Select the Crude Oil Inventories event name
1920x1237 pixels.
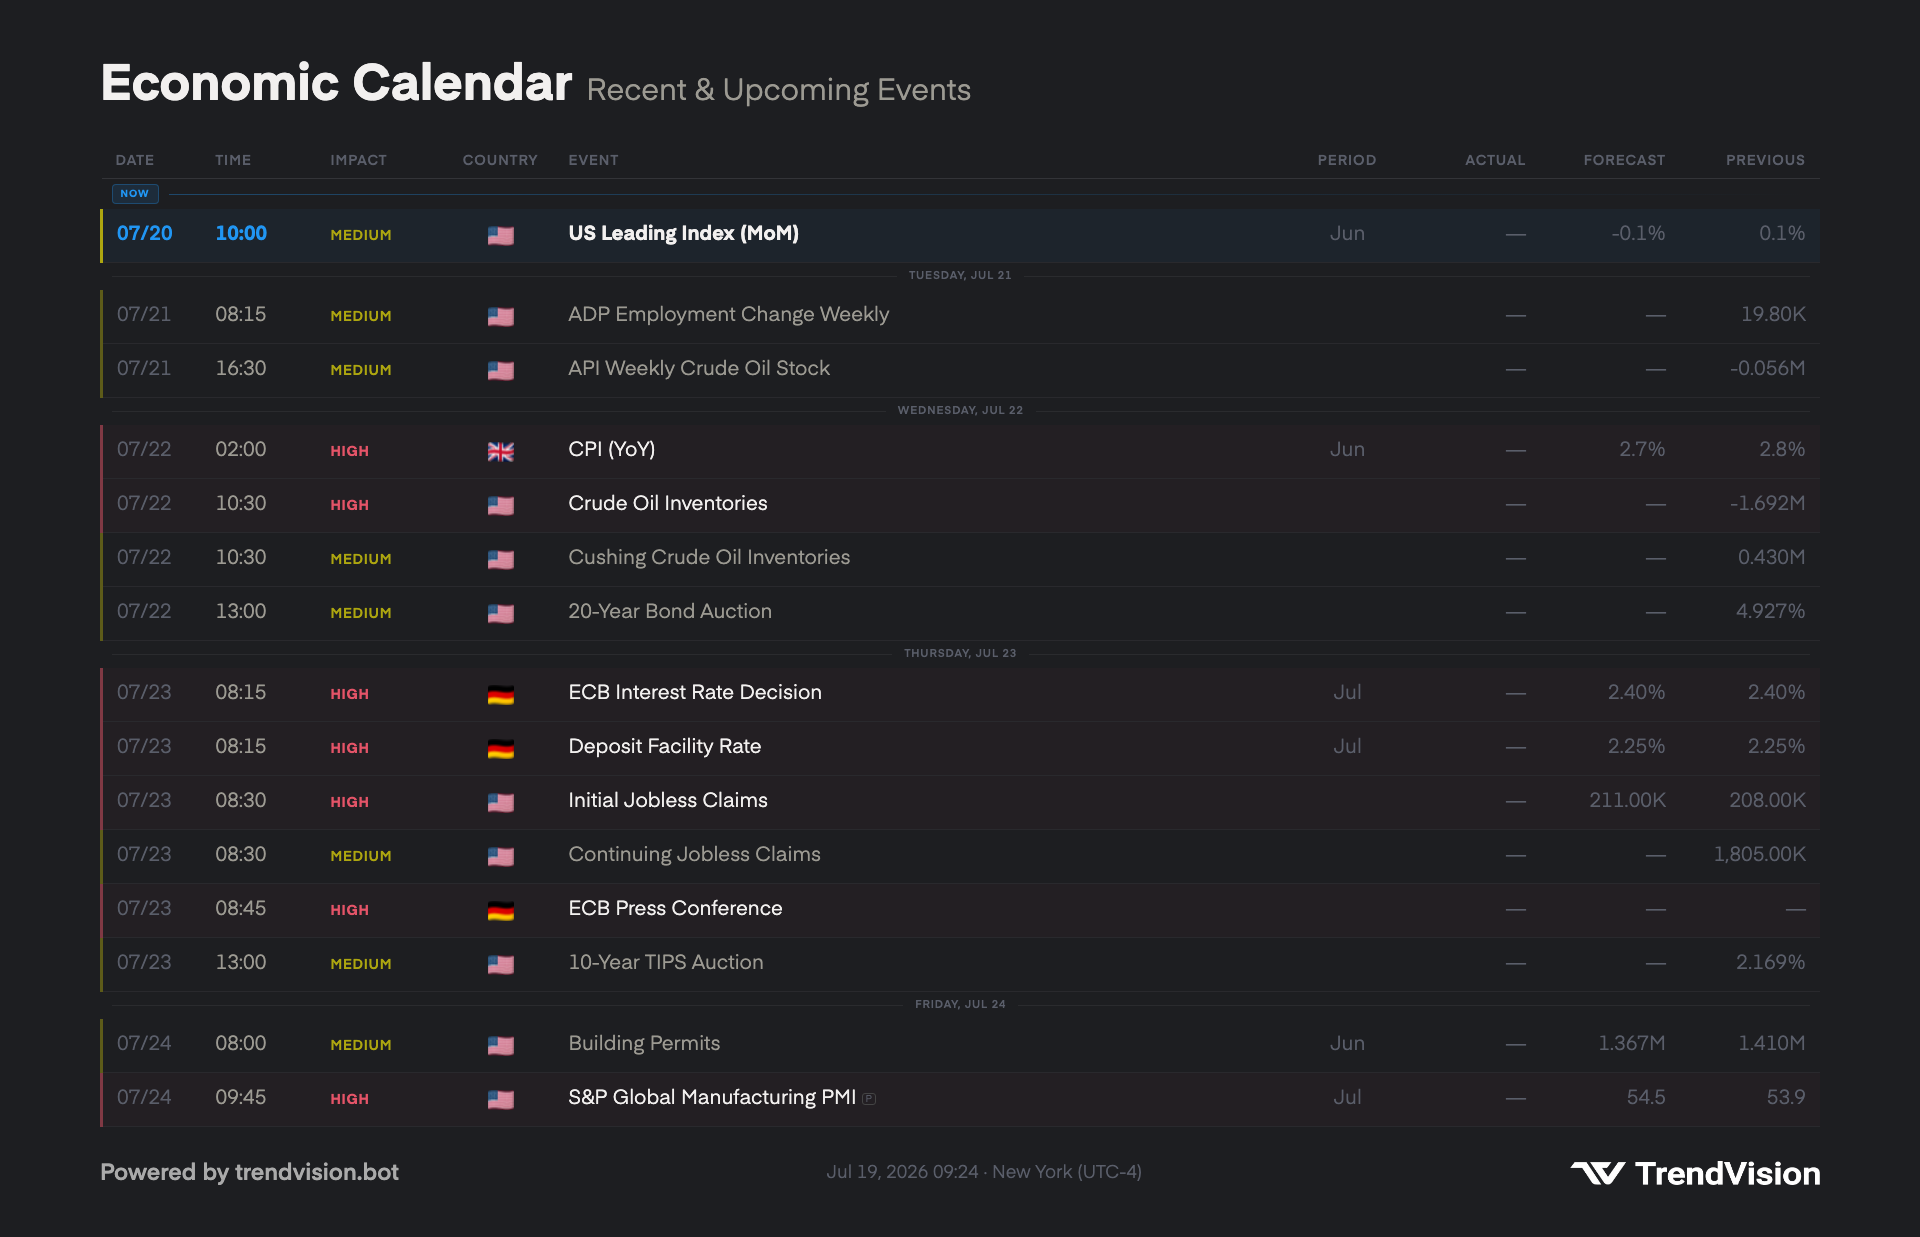(x=668, y=503)
